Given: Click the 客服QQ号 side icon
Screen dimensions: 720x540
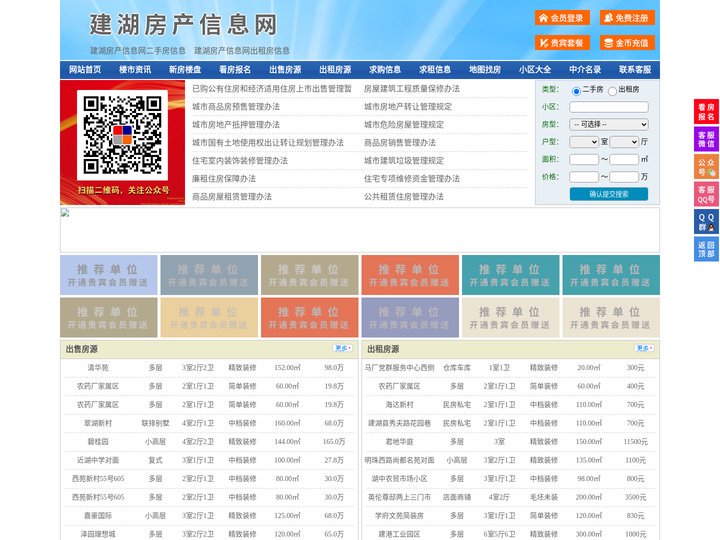Looking at the screenshot, I should [x=706, y=194].
